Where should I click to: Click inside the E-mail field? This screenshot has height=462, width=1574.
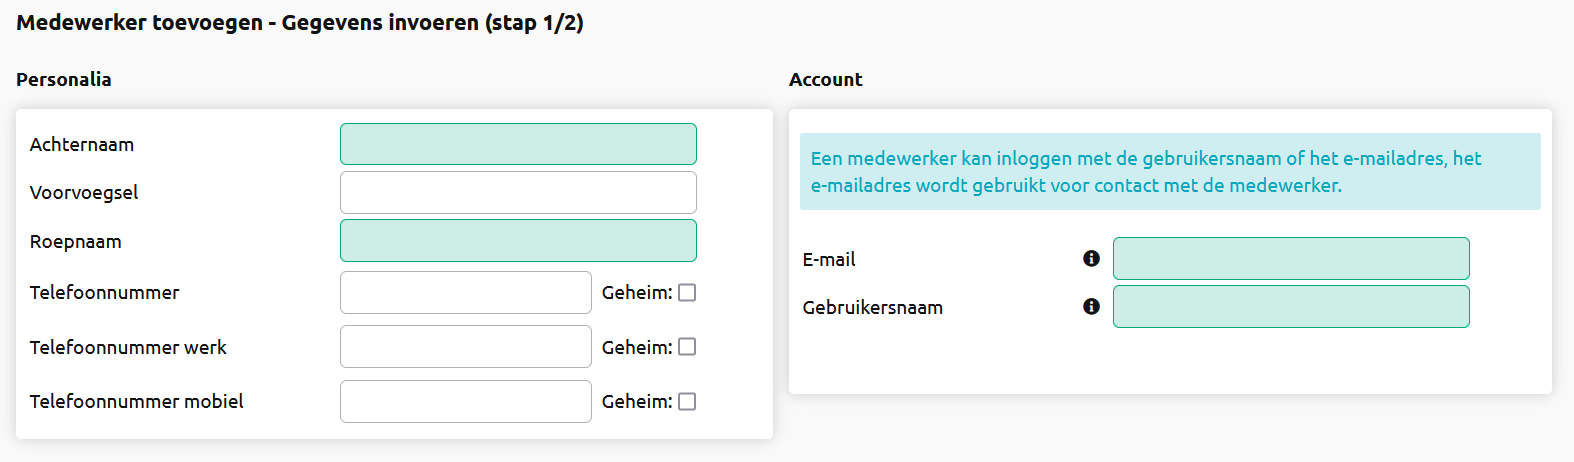tap(1291, 258)
